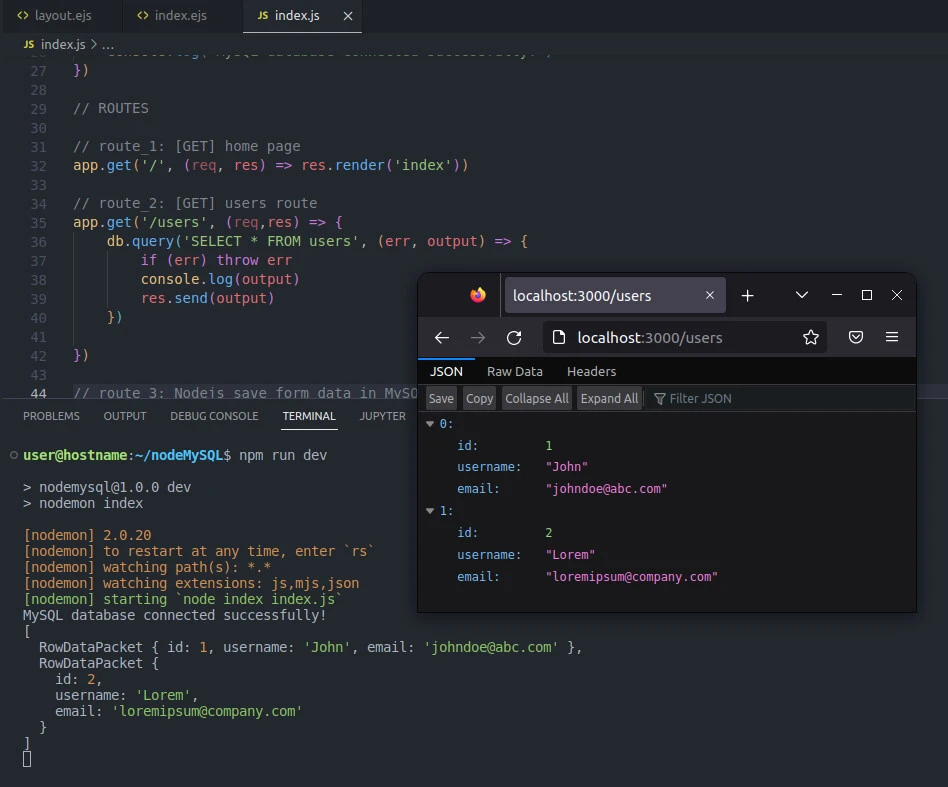Screen dimensions: 948x787
Task: Close the localhost:3000/users browser tab
Action: coord(710,295)
